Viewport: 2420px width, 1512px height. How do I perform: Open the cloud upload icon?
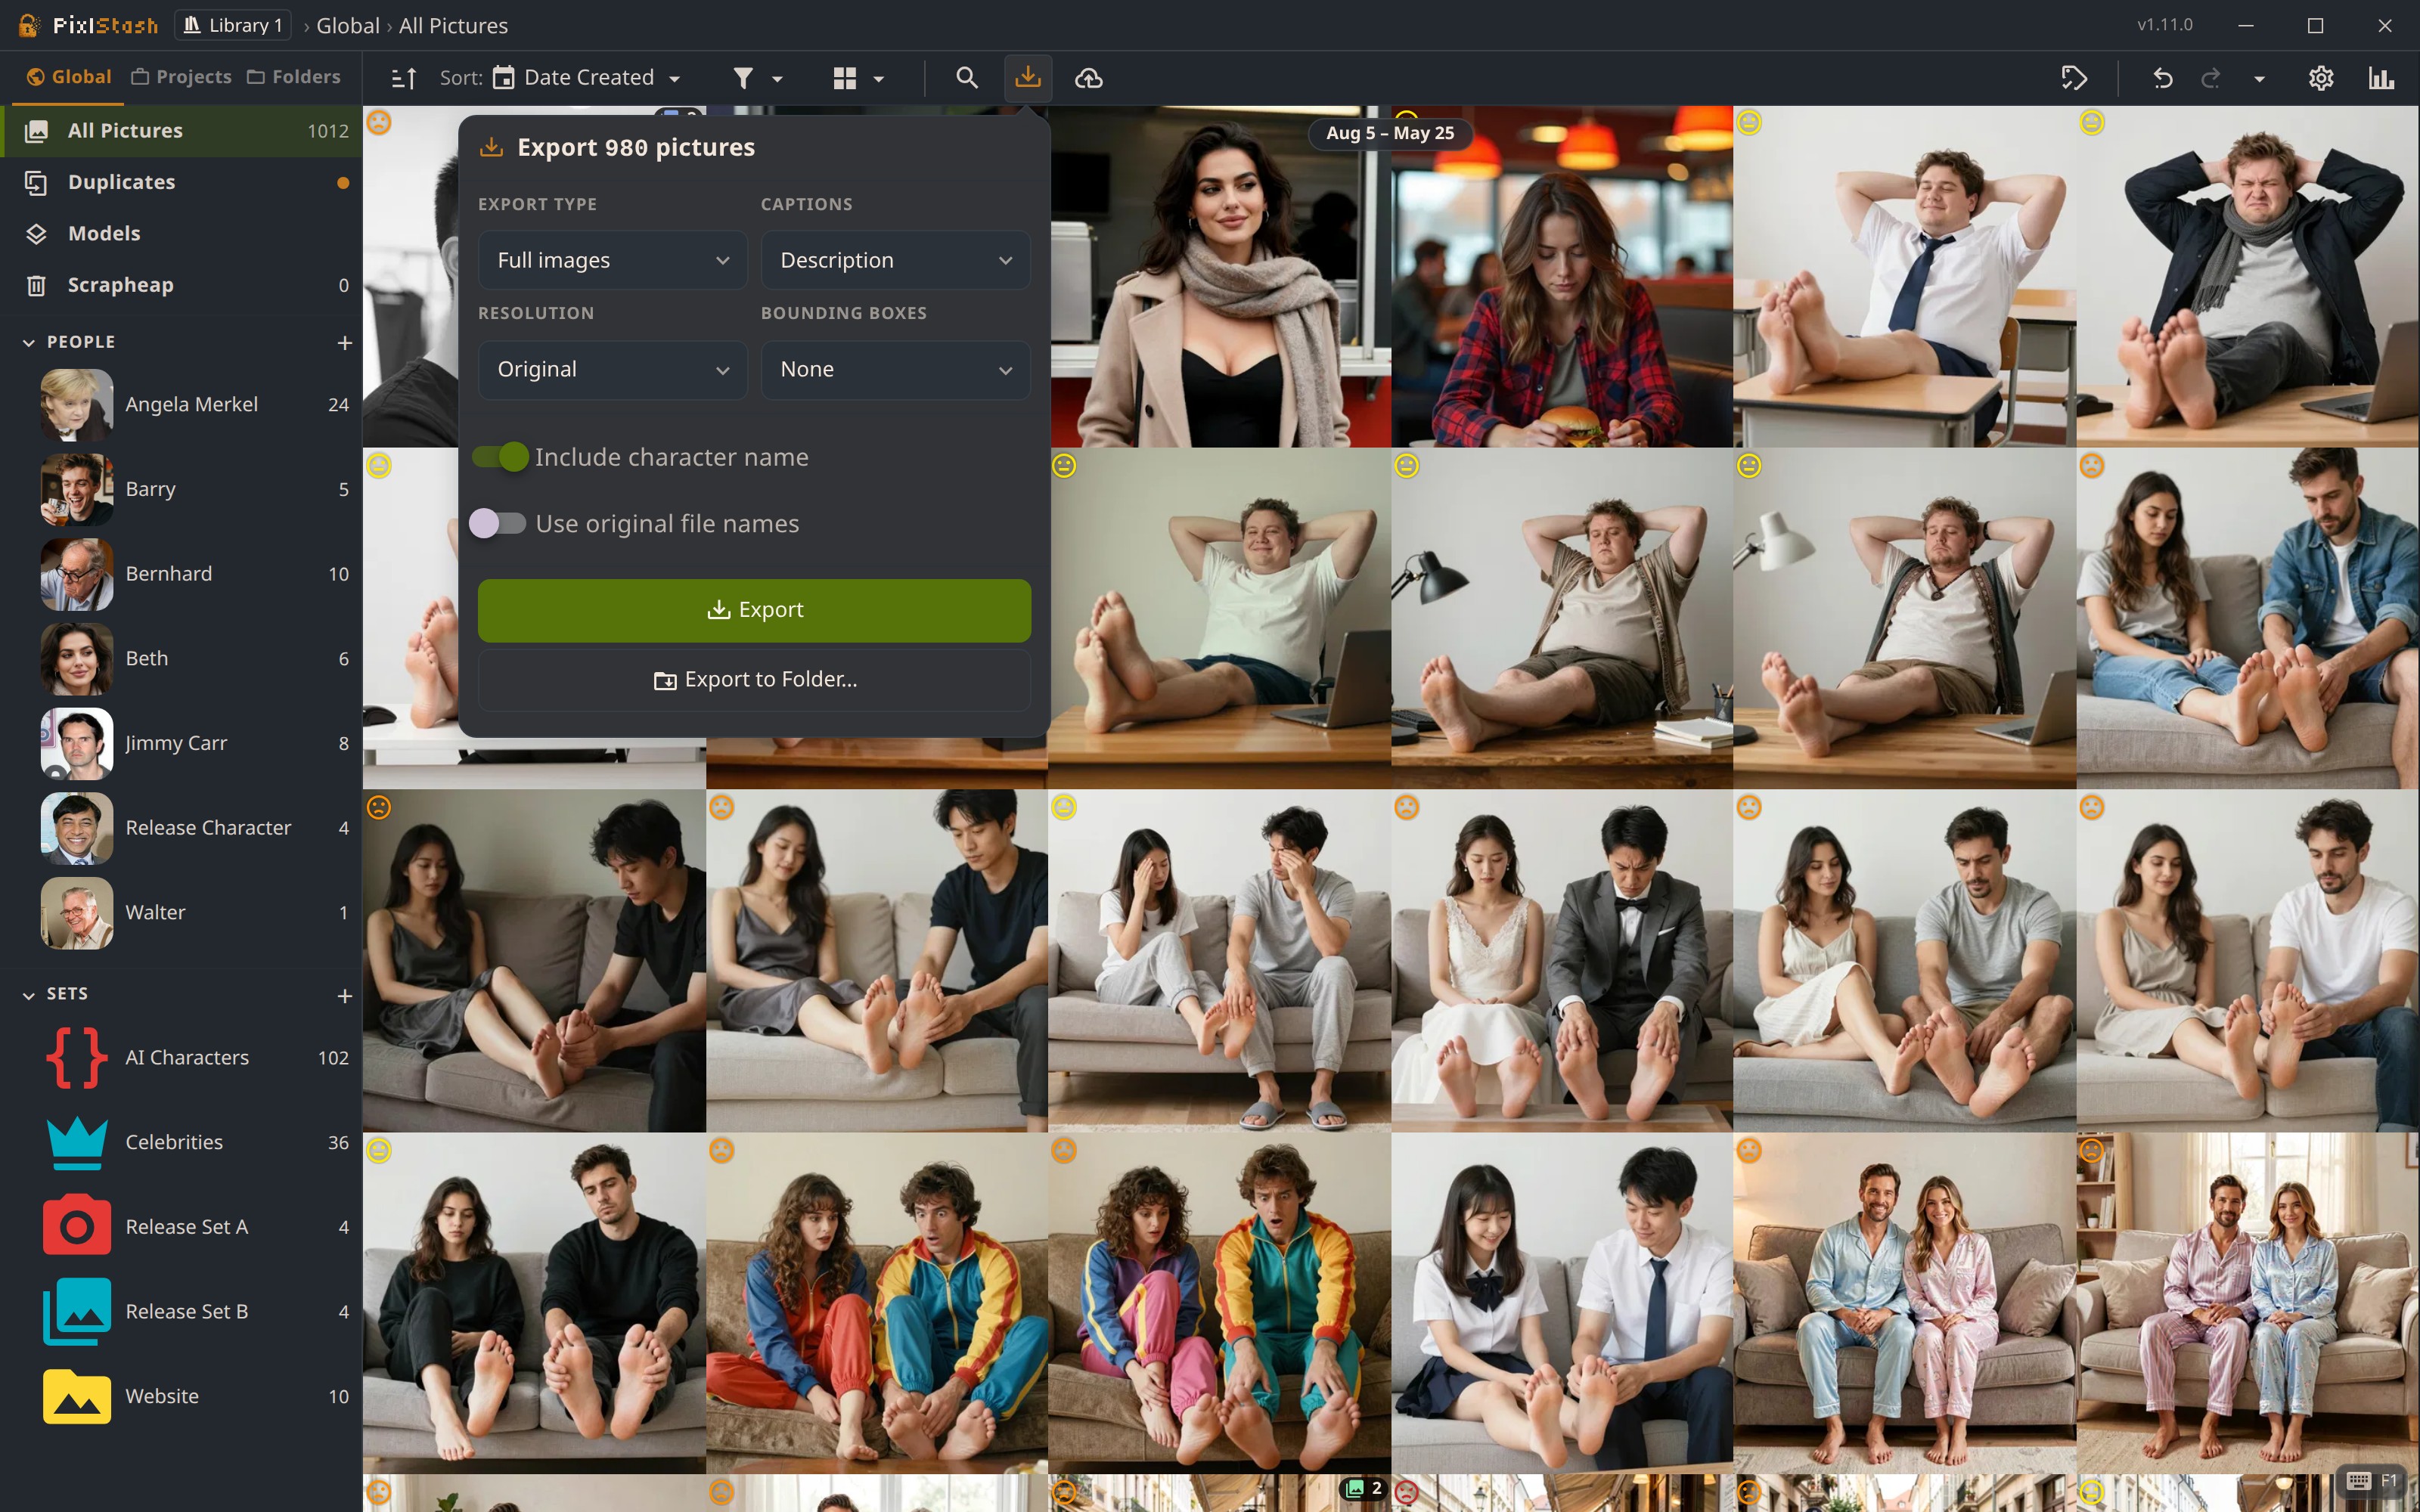1089,78
